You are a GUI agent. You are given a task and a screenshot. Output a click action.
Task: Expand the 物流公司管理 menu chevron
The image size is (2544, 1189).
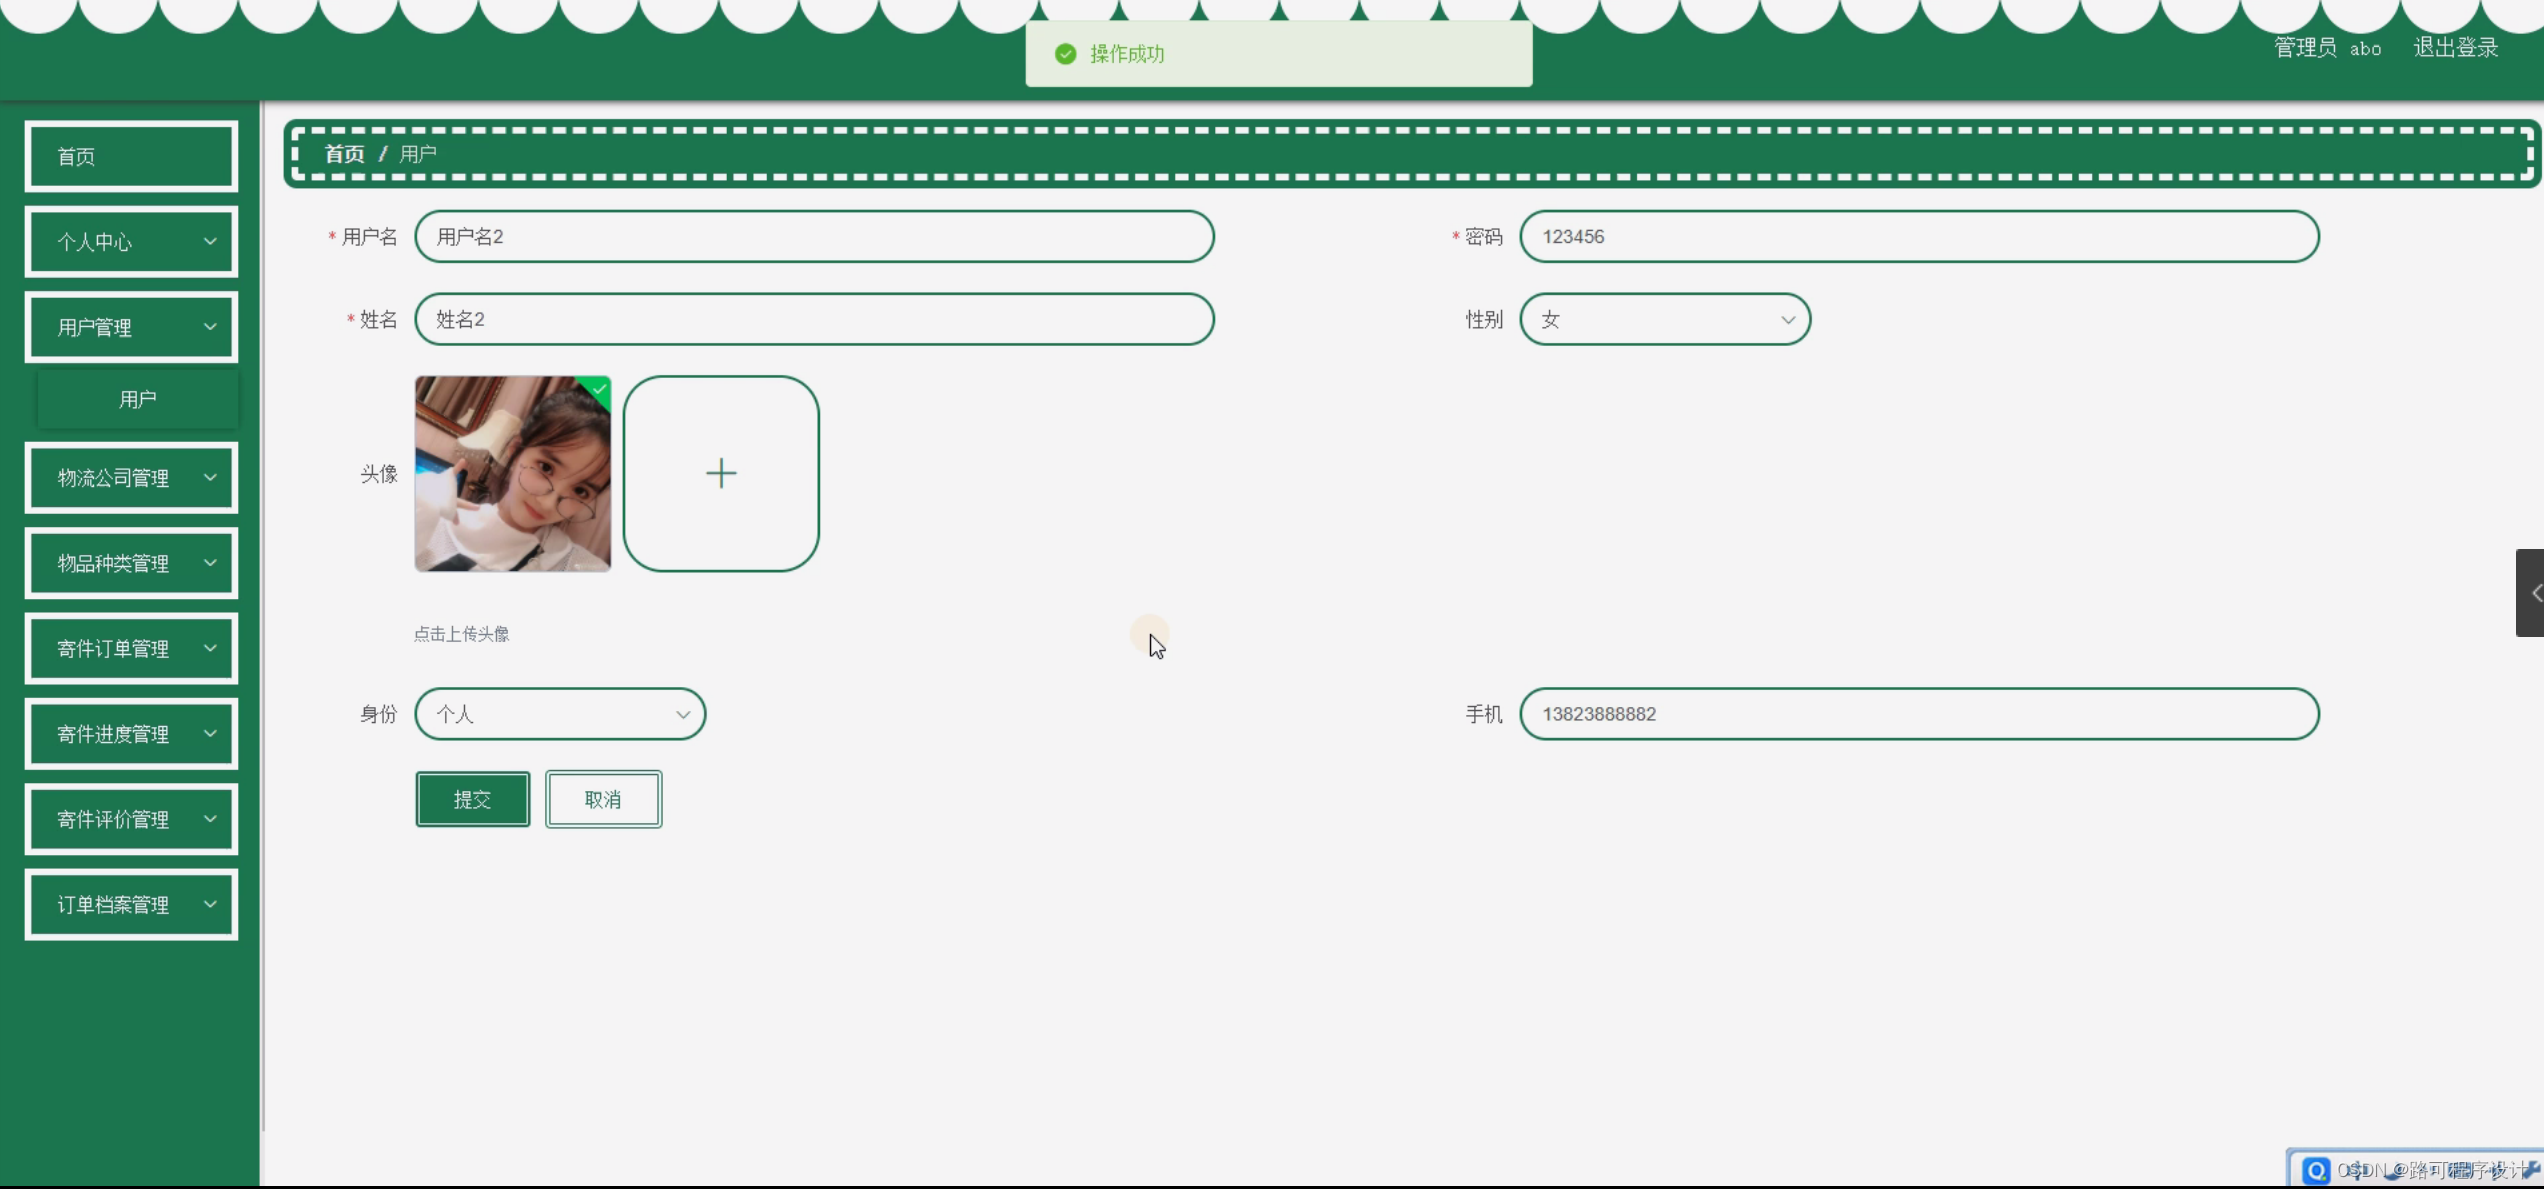[x=210, y=478]
